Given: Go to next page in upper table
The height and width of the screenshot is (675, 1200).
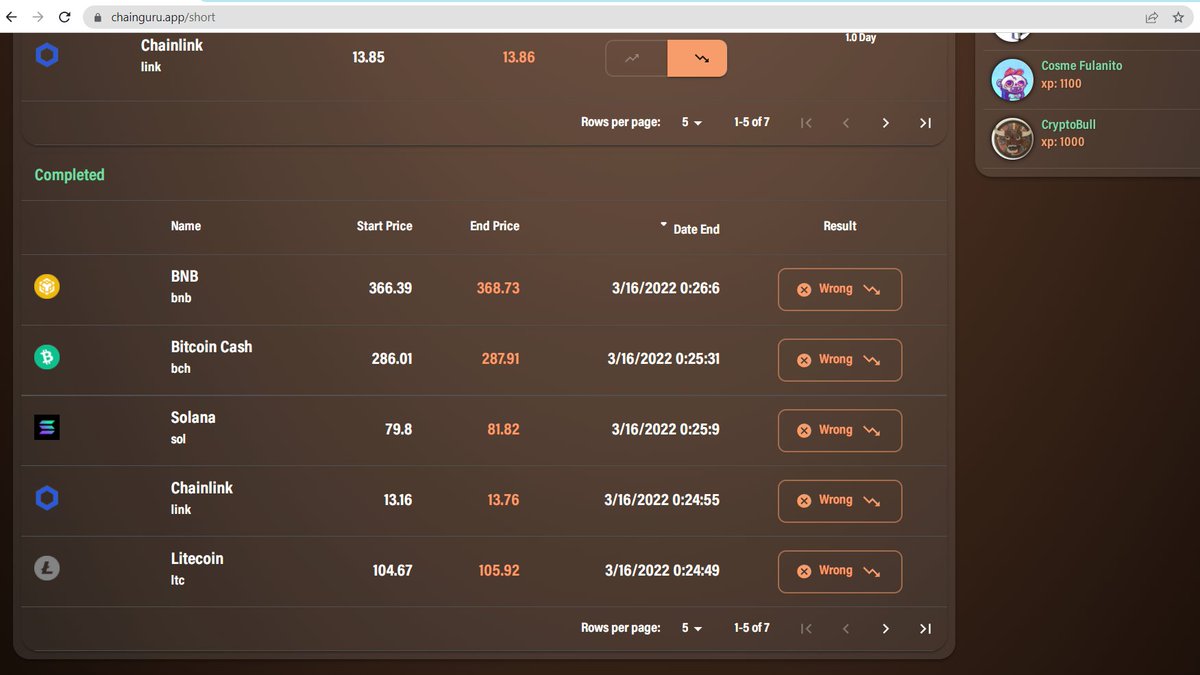Looking at the screenshot, I should pyautogui.click(x=886, y=123).
